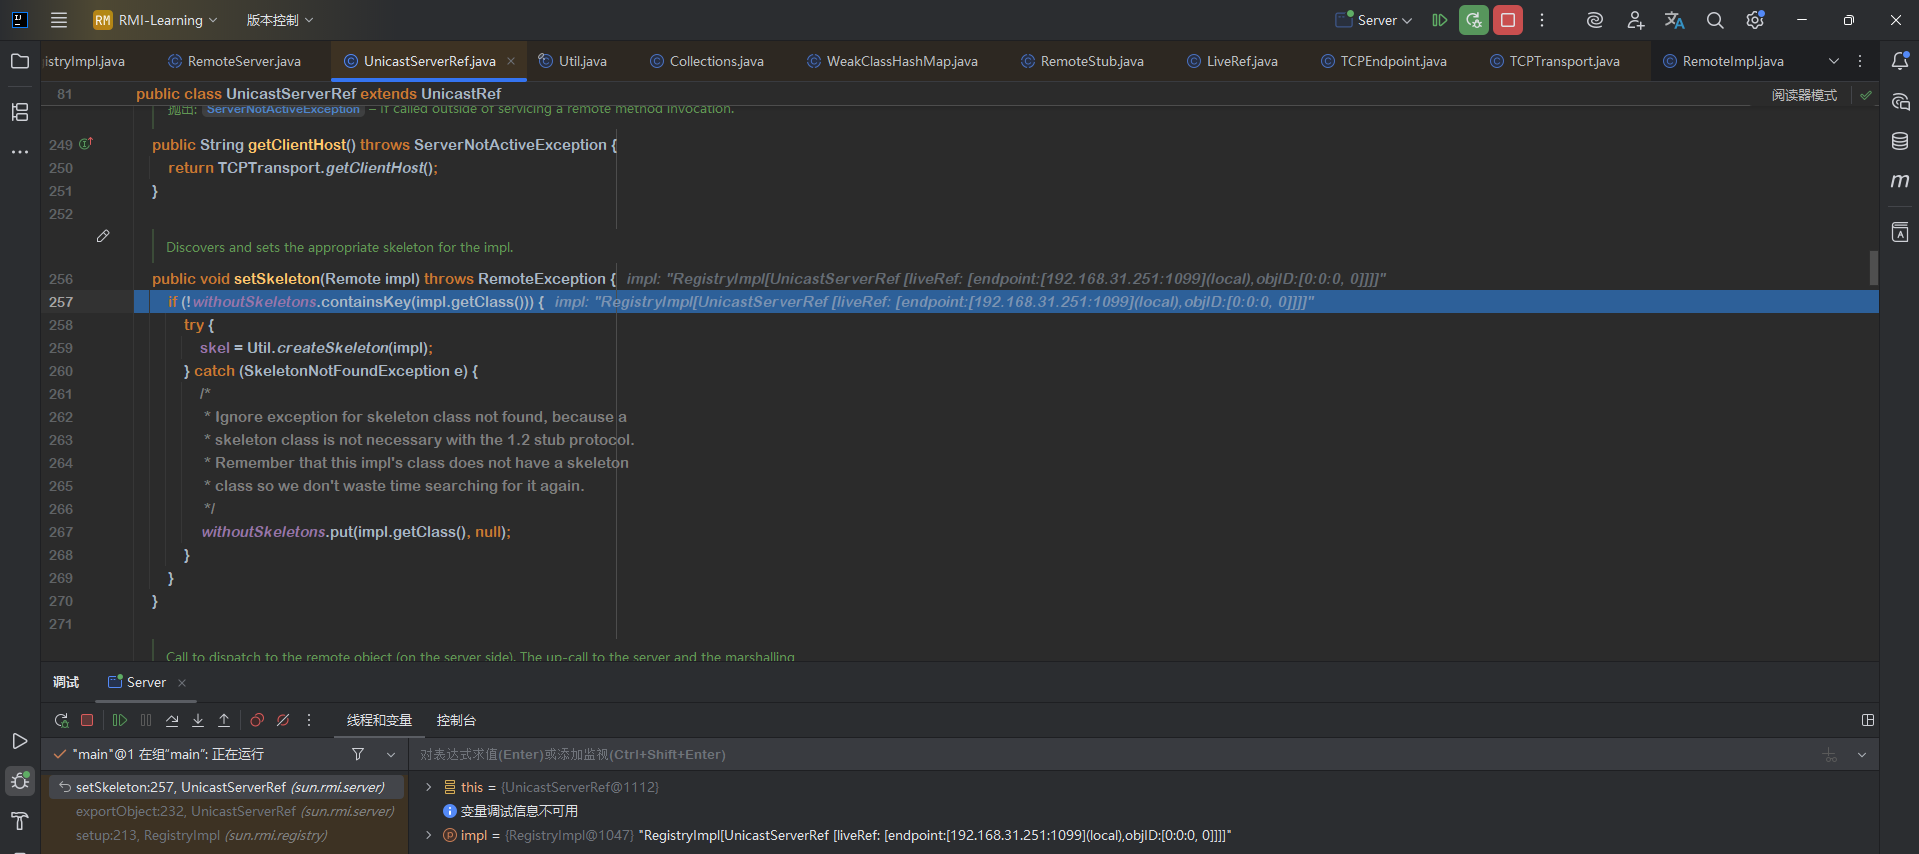The height and width of the screenshot is (854, 1919).
Task: Resume program from the debug toolbar
Action: 120,720
